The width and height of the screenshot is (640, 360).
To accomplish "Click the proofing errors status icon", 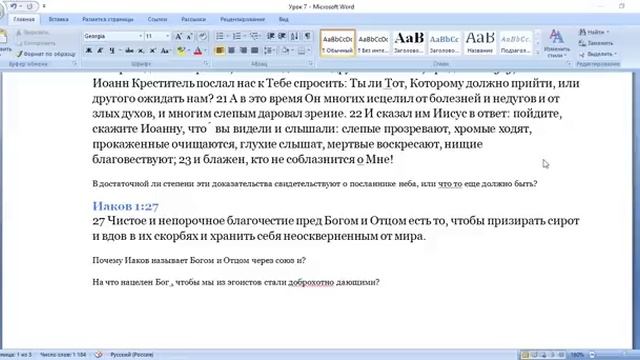I will 98,355.
